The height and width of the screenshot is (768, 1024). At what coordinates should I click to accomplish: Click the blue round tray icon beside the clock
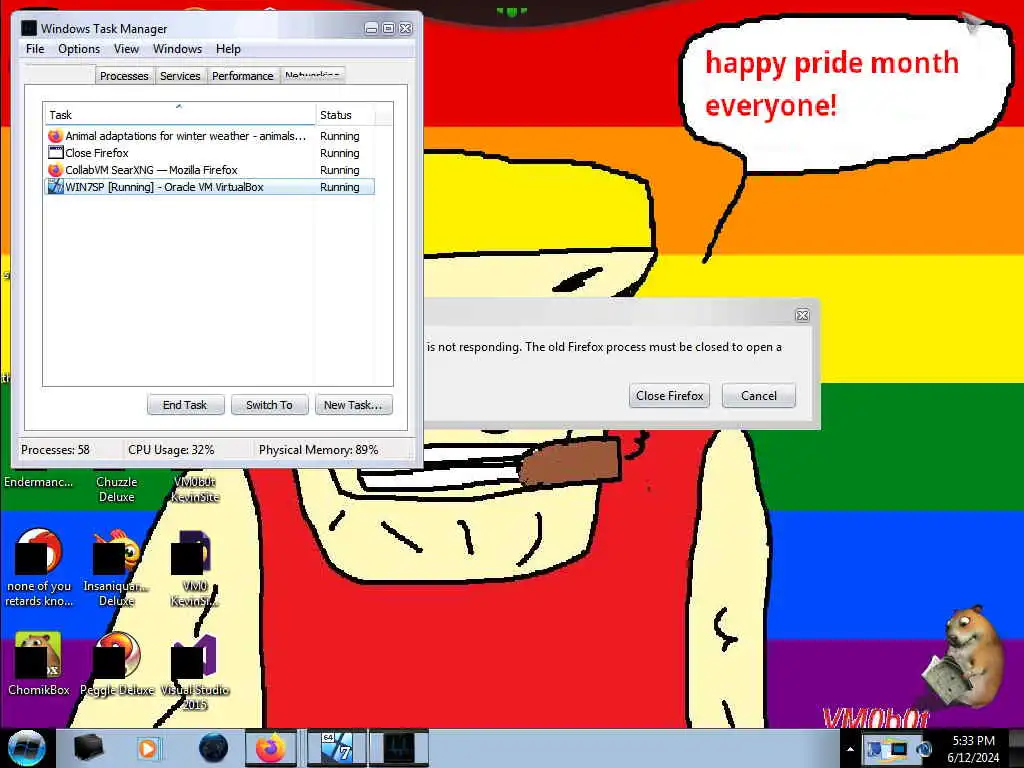[x=923, y=749]
